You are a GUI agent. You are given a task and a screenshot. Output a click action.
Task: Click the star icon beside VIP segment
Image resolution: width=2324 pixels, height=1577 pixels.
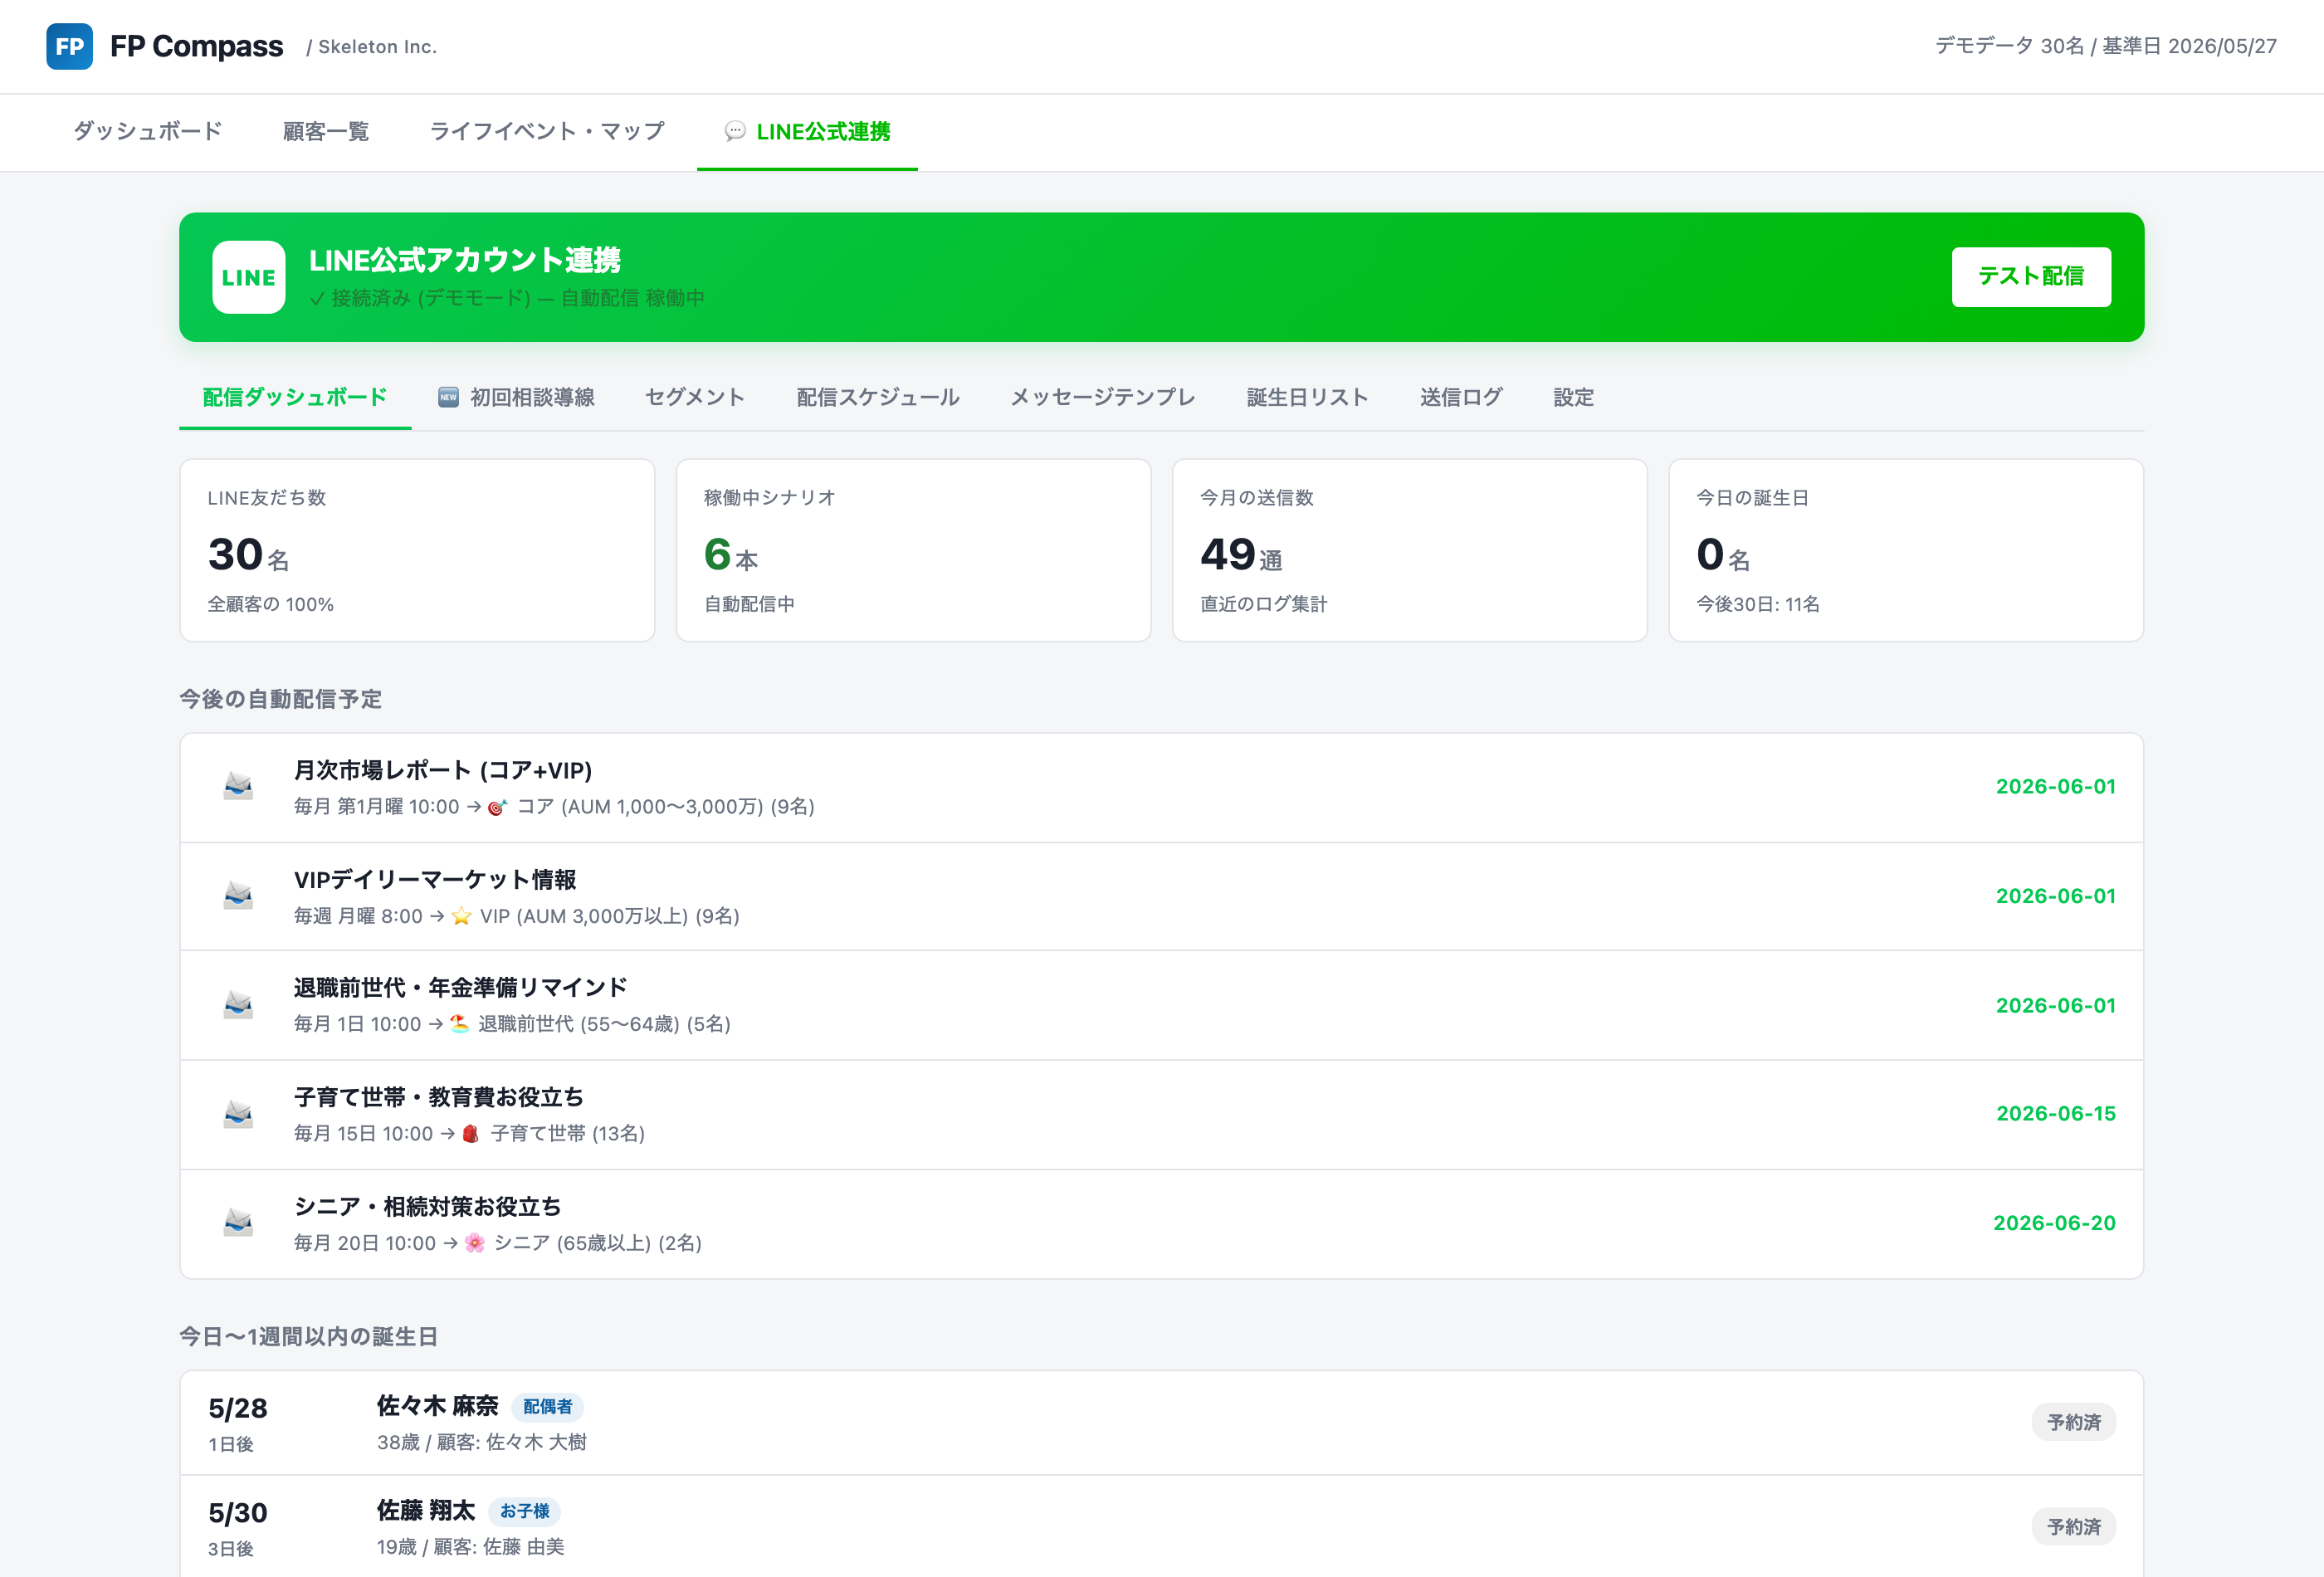[461, 916]
